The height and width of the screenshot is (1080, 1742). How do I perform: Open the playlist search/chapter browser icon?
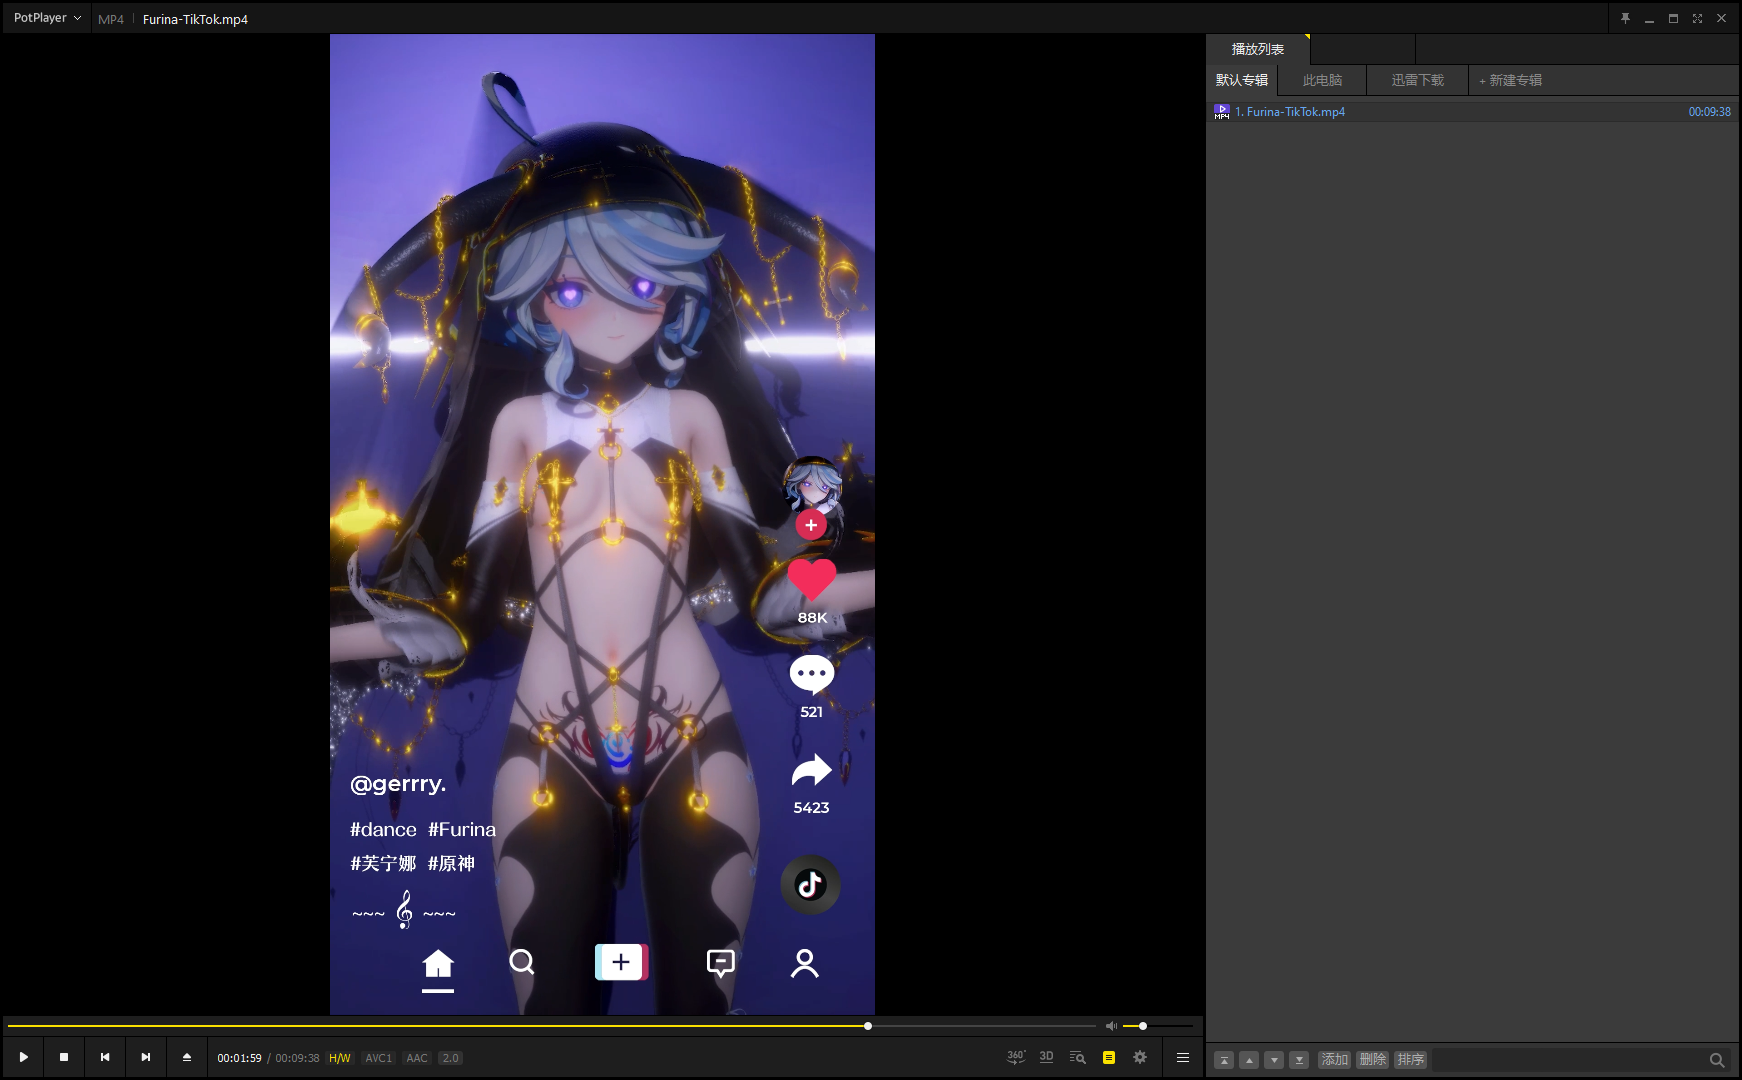click(1077, 1057)
